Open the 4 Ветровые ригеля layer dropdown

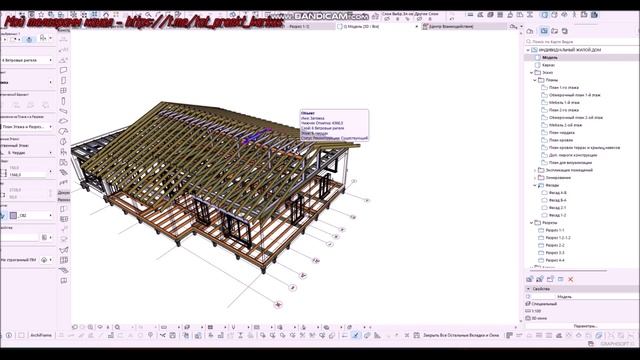coord(27,60)
